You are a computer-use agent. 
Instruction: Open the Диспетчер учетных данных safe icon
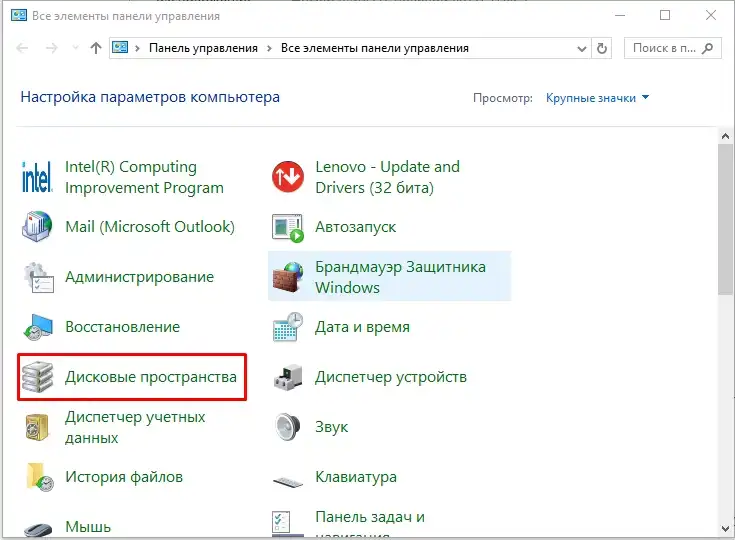[x=37, y=427]
